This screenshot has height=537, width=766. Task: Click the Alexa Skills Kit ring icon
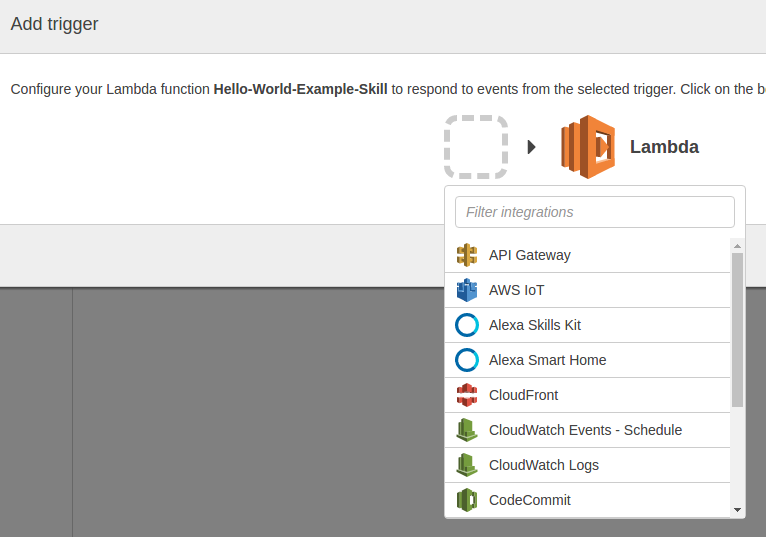[x=467, y=325]
